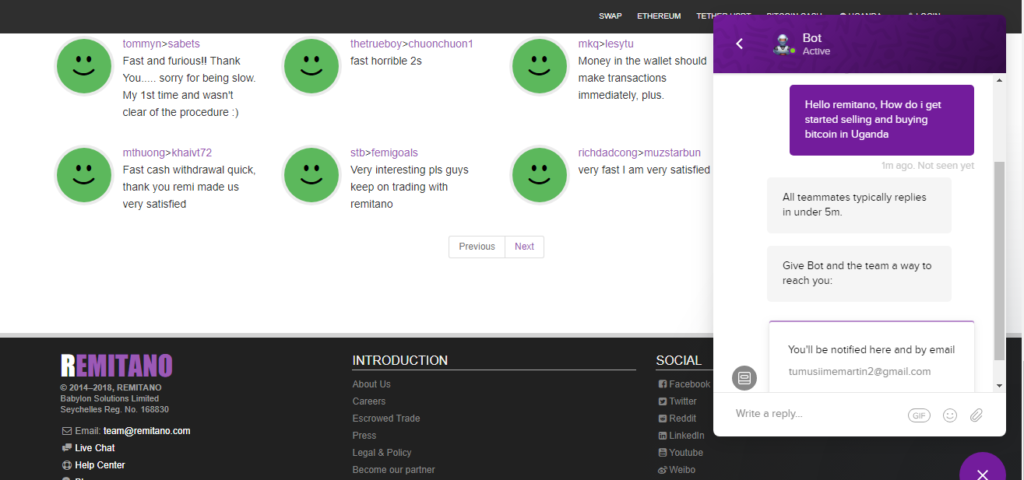Viewport: 1024px width, 480px height.
Task: Open the sabets user profile link
Action: [184, 44]
